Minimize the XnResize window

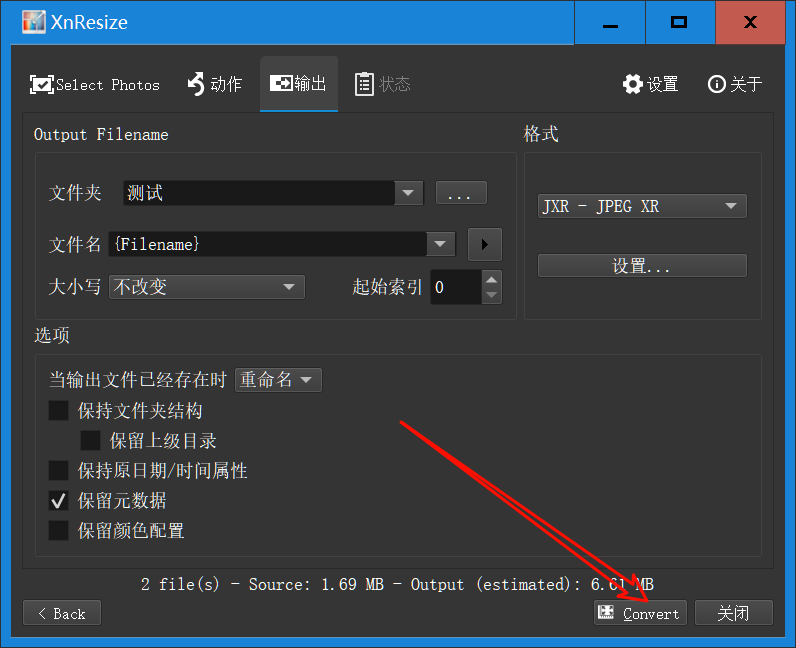pyautogui.click(x=610, y=22)
